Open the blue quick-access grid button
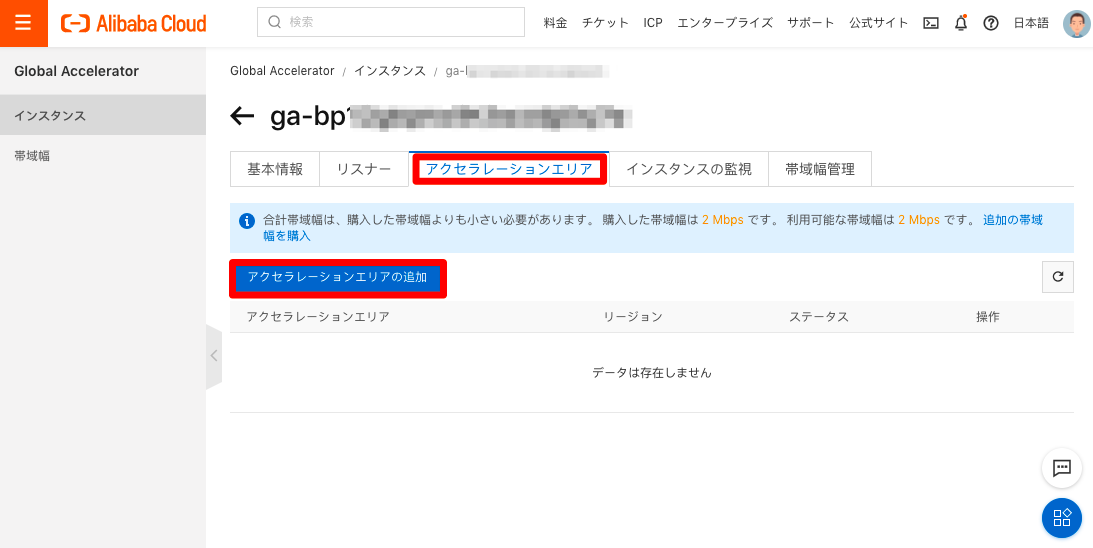The width and height of the screenshot is (1093, 548). point(1062,517)
